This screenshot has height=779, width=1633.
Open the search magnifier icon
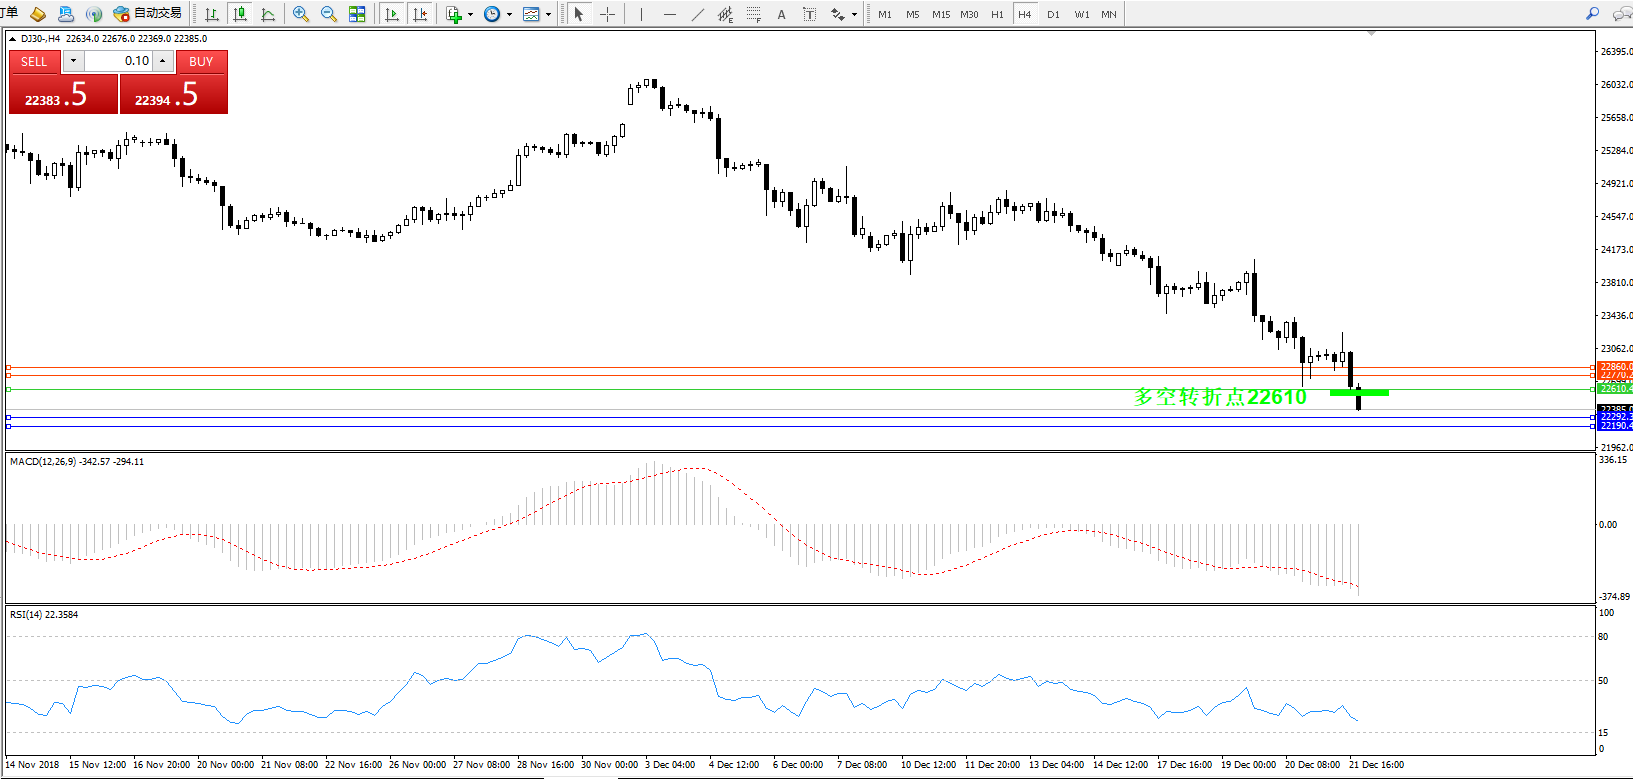[x=1592, y=14]
